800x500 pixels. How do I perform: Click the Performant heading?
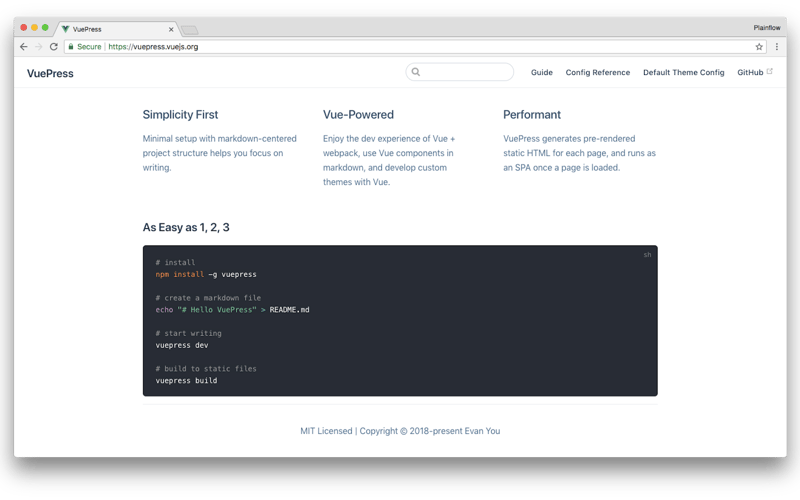click(532, 115)
